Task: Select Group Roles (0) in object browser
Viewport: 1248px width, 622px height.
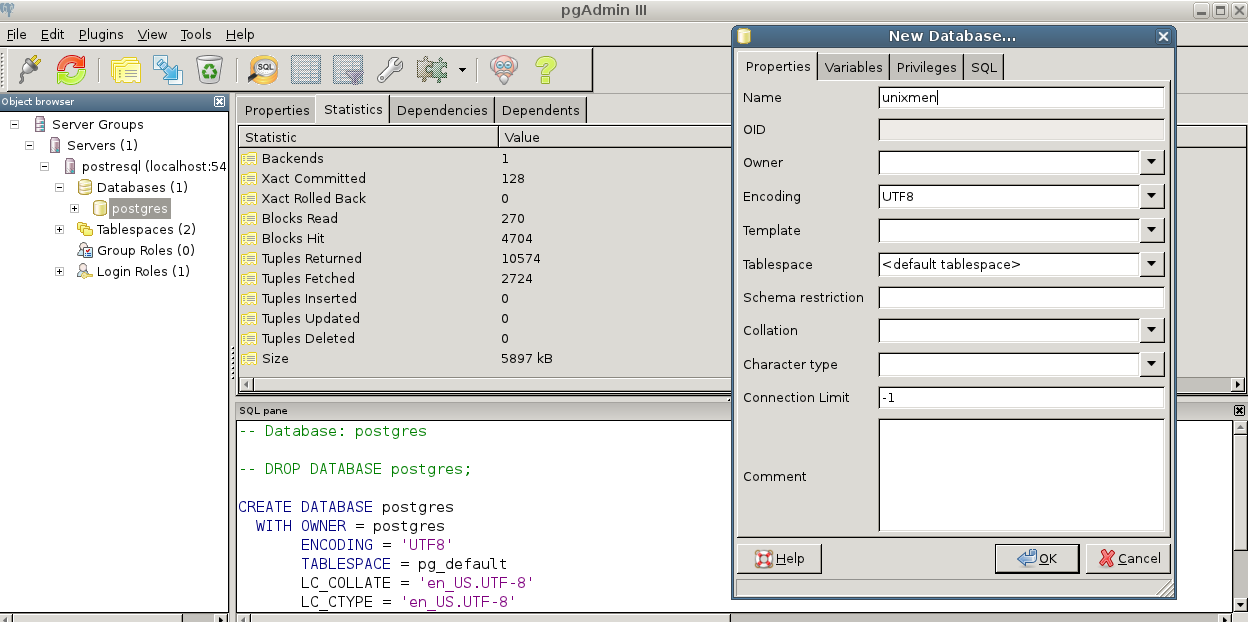Action: (145, 250)
